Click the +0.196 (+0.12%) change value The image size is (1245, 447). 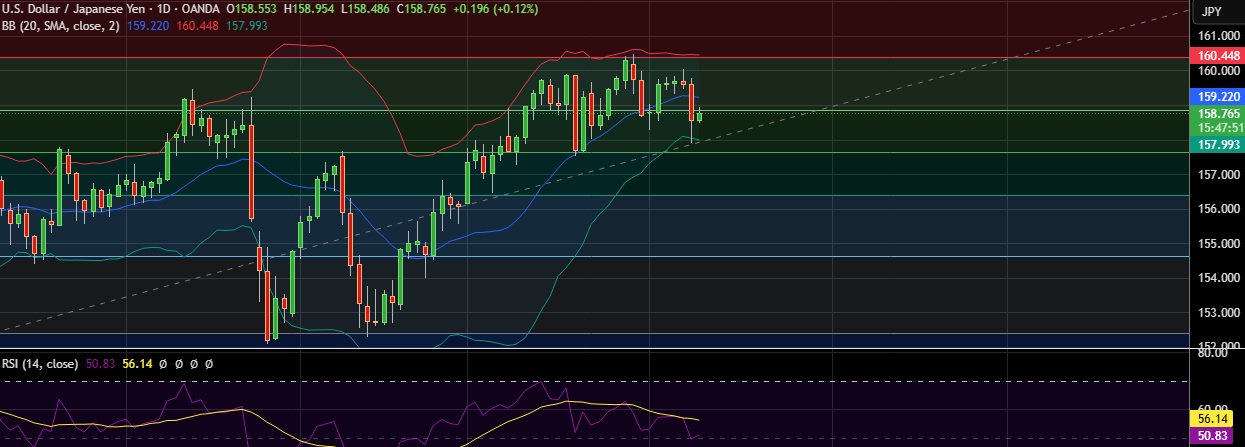pyautogui.click(x=496, y=8)
